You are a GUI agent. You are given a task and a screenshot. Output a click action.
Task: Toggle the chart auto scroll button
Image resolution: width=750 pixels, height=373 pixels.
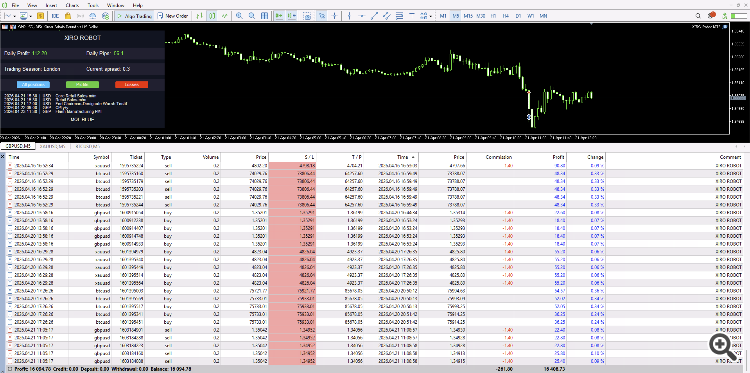tap(279, 16)
